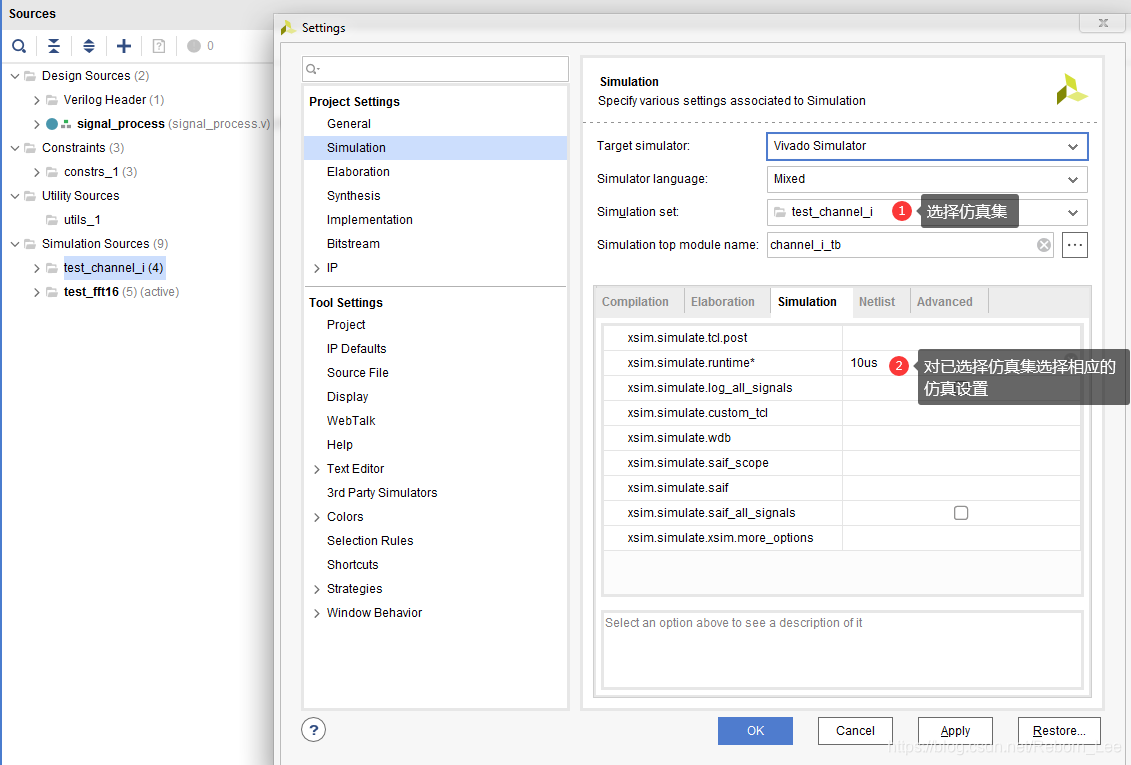This screenshot has height=765, width=1131.
Task: Click the help question mark button in Settings
Action: (314, 730)
